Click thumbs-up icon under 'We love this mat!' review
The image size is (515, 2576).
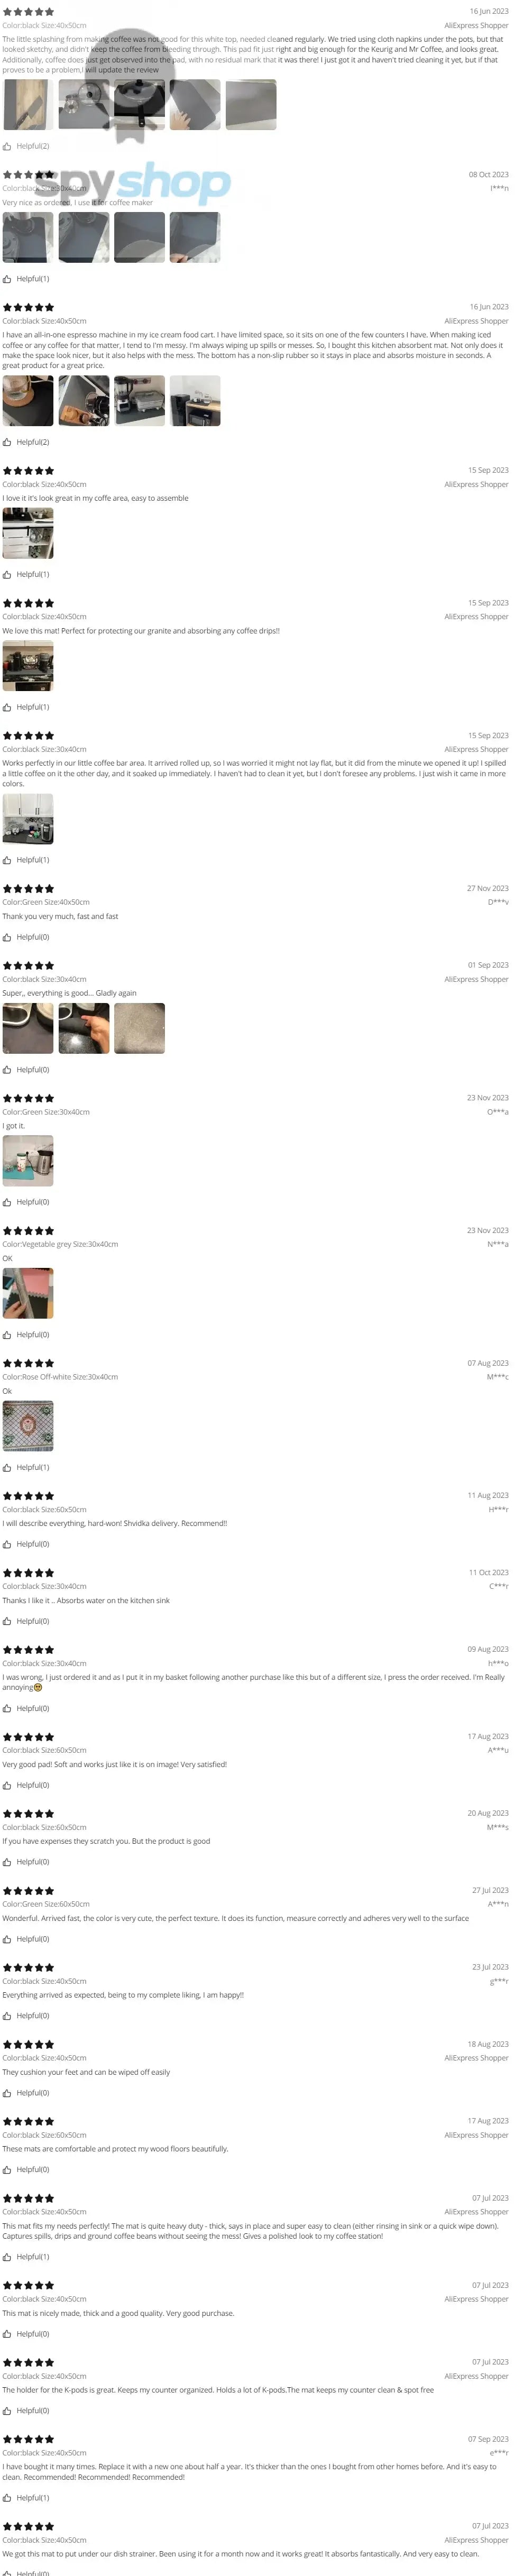point(7,707)
